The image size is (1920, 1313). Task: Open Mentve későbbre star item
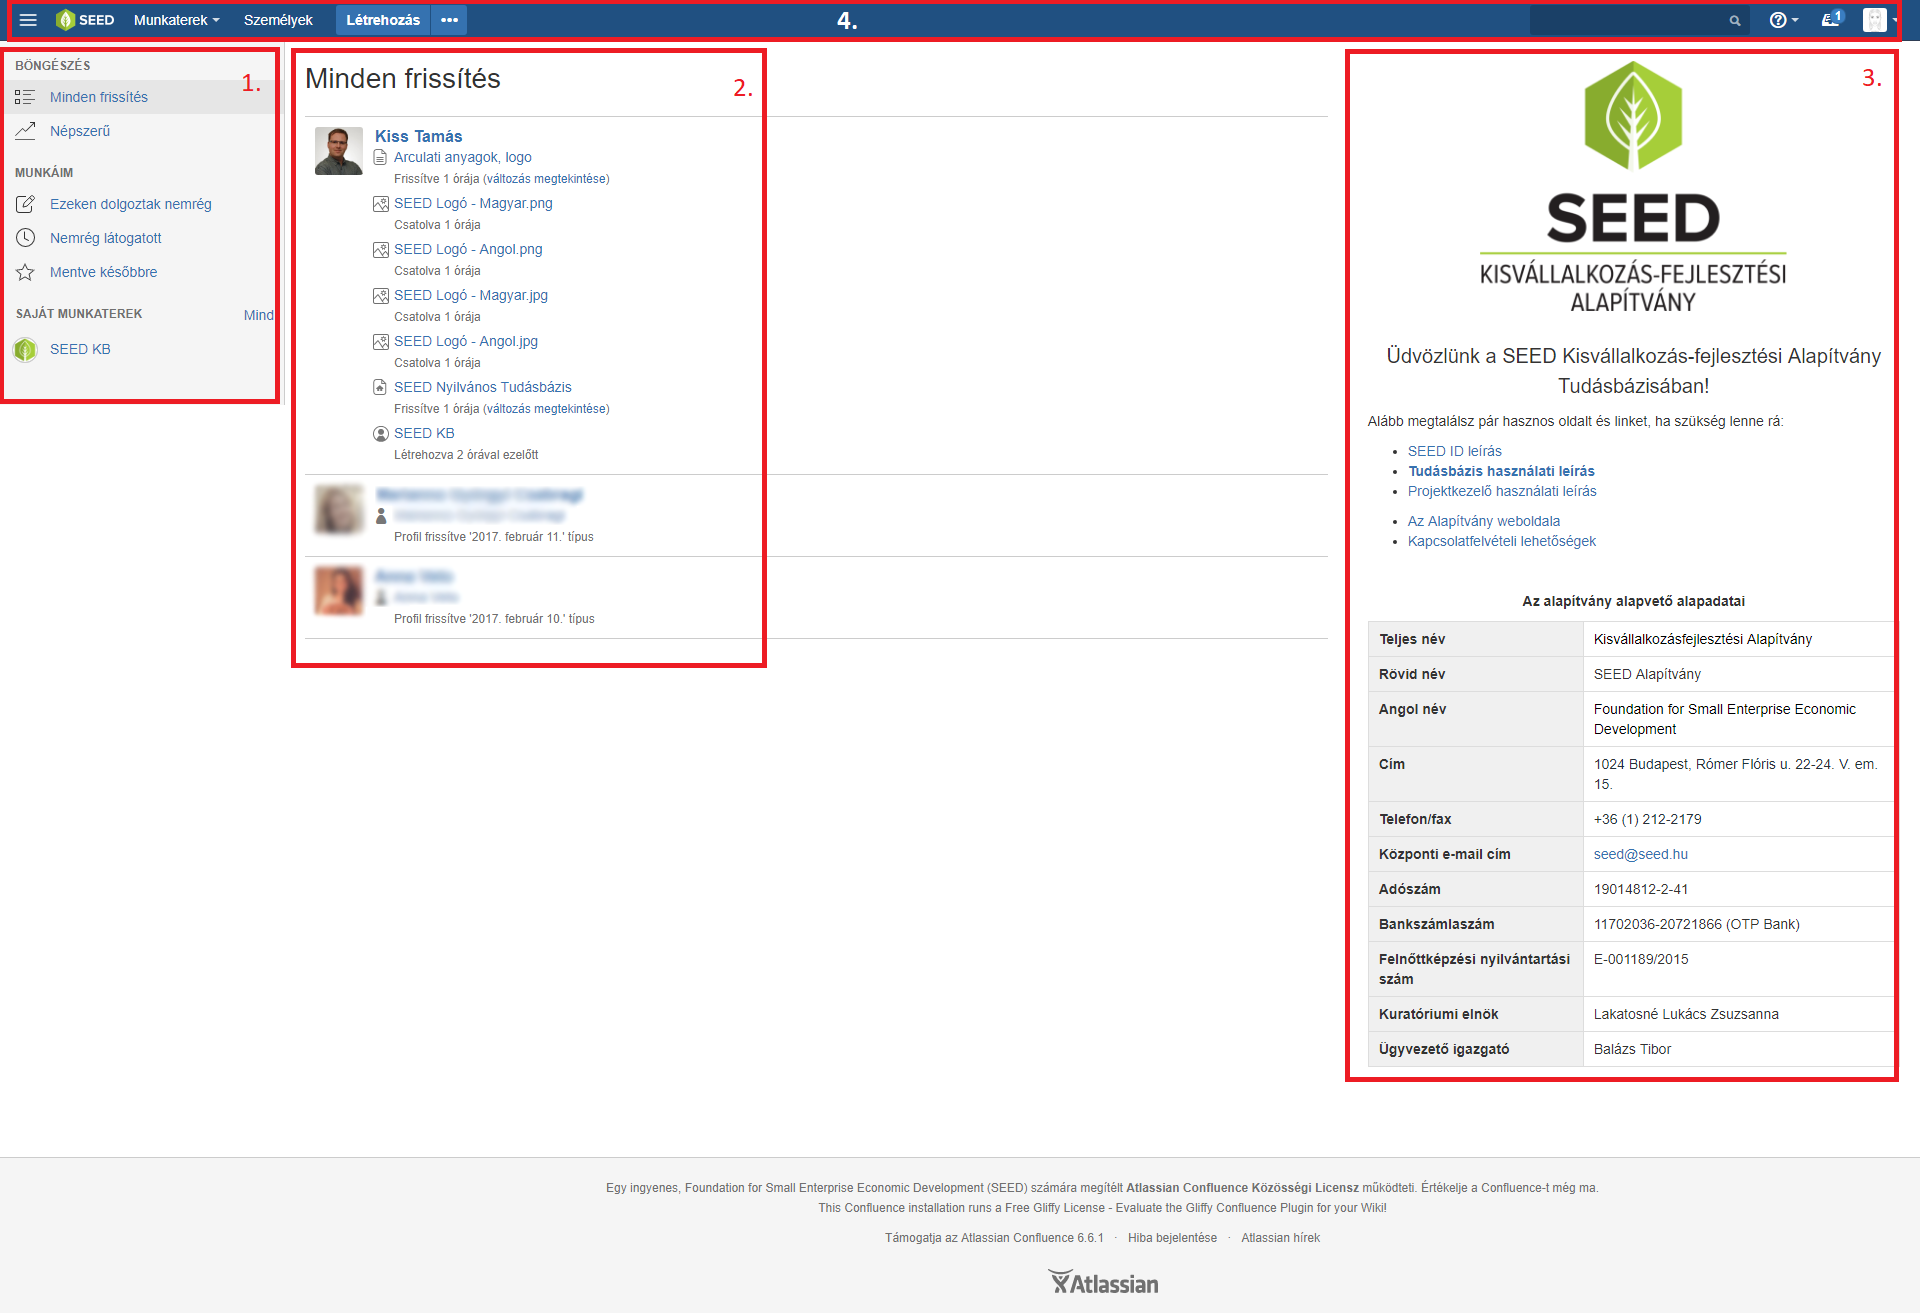click(x=103, y=272)
